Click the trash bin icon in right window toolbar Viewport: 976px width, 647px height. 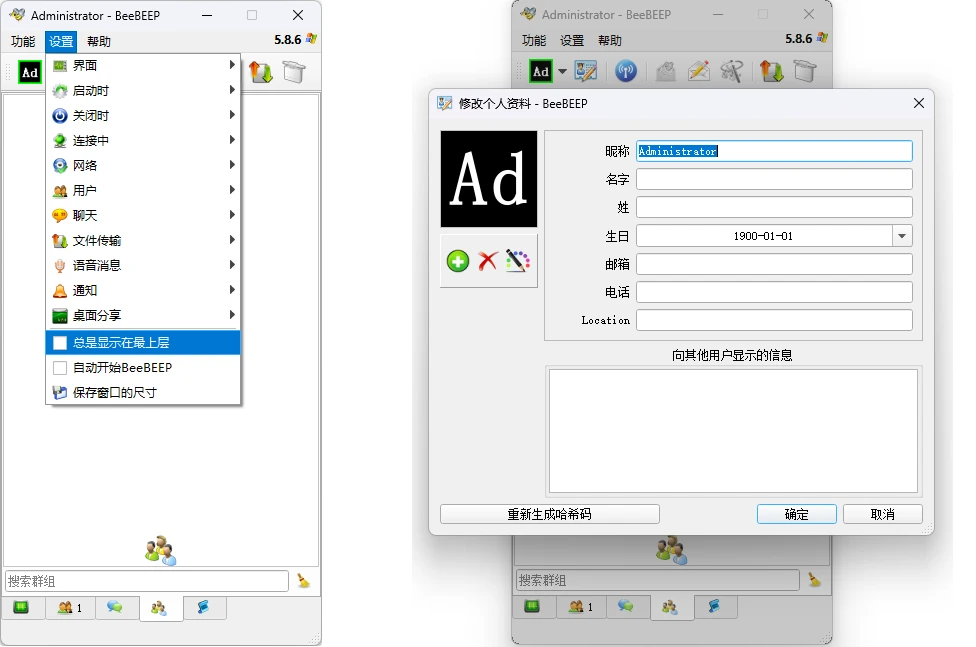(804, 71)
